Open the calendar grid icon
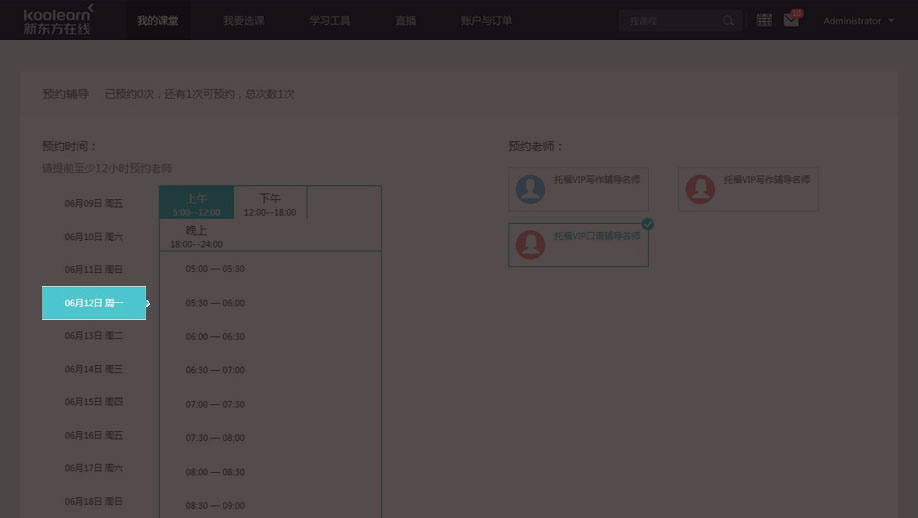This screenshot has height=518, width=918. point(764,20)
